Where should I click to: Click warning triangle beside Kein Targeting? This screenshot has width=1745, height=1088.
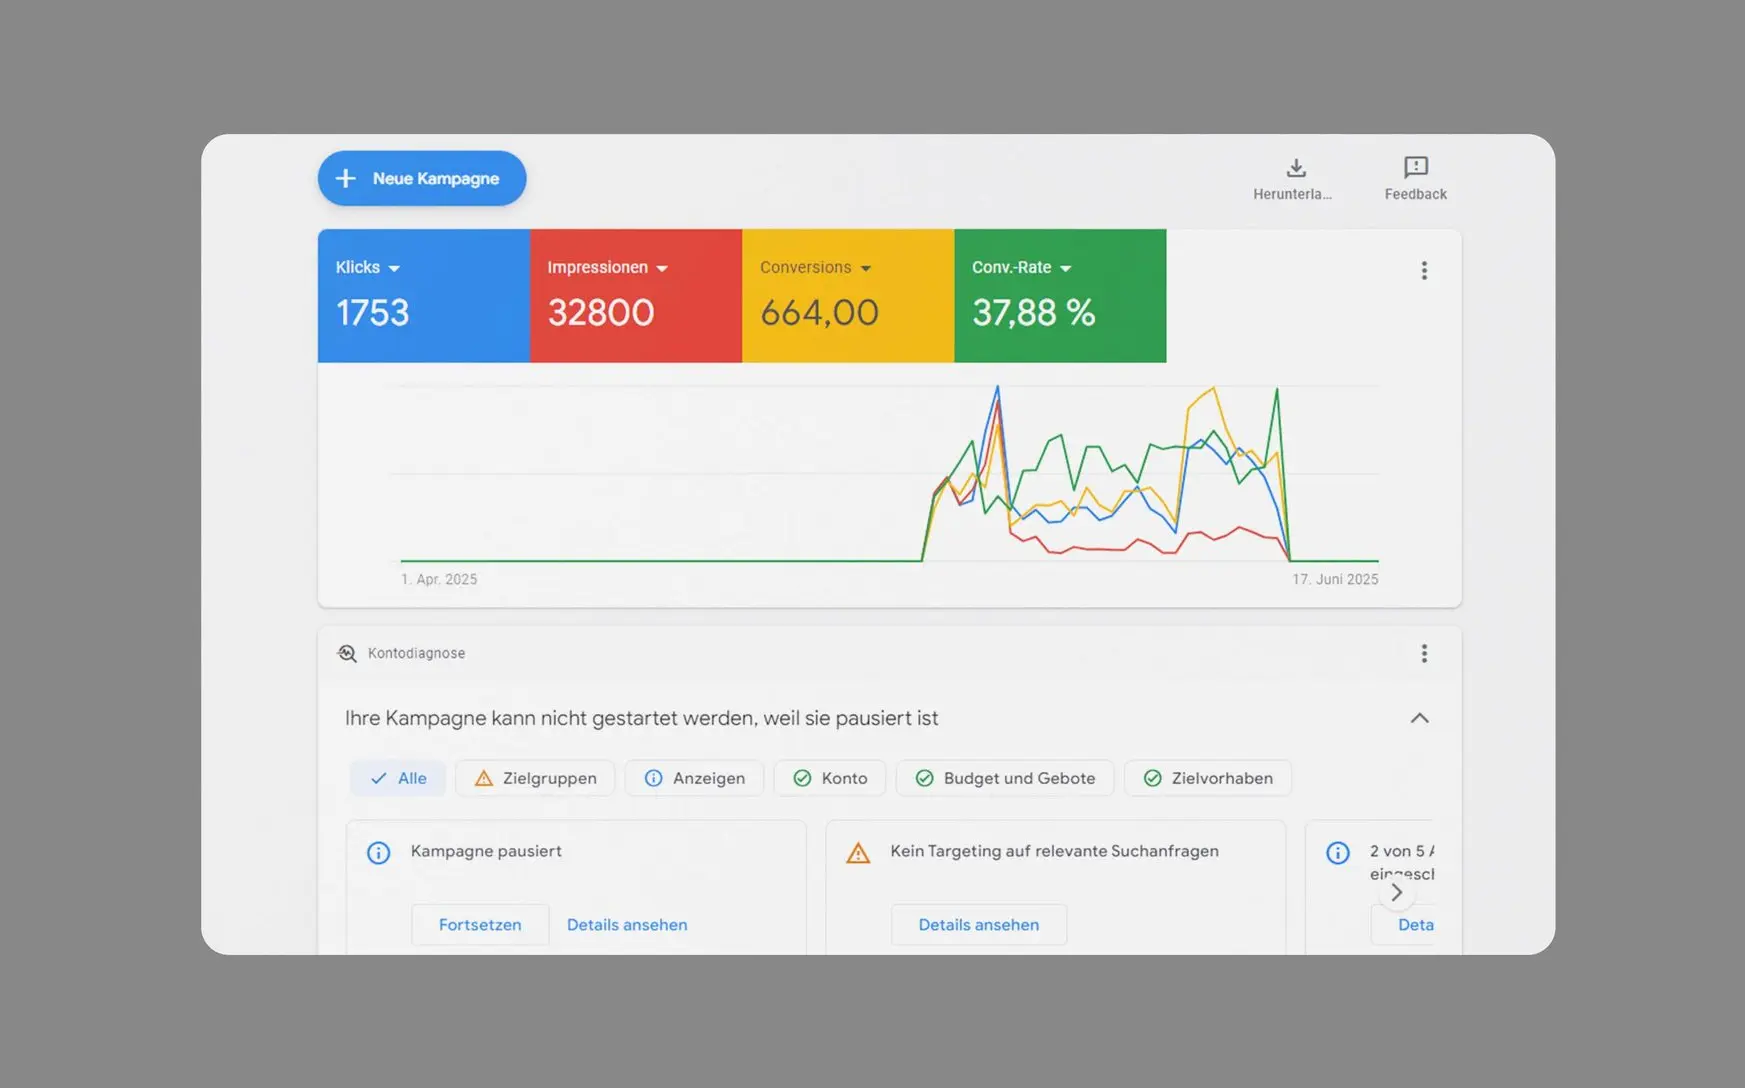858,853
